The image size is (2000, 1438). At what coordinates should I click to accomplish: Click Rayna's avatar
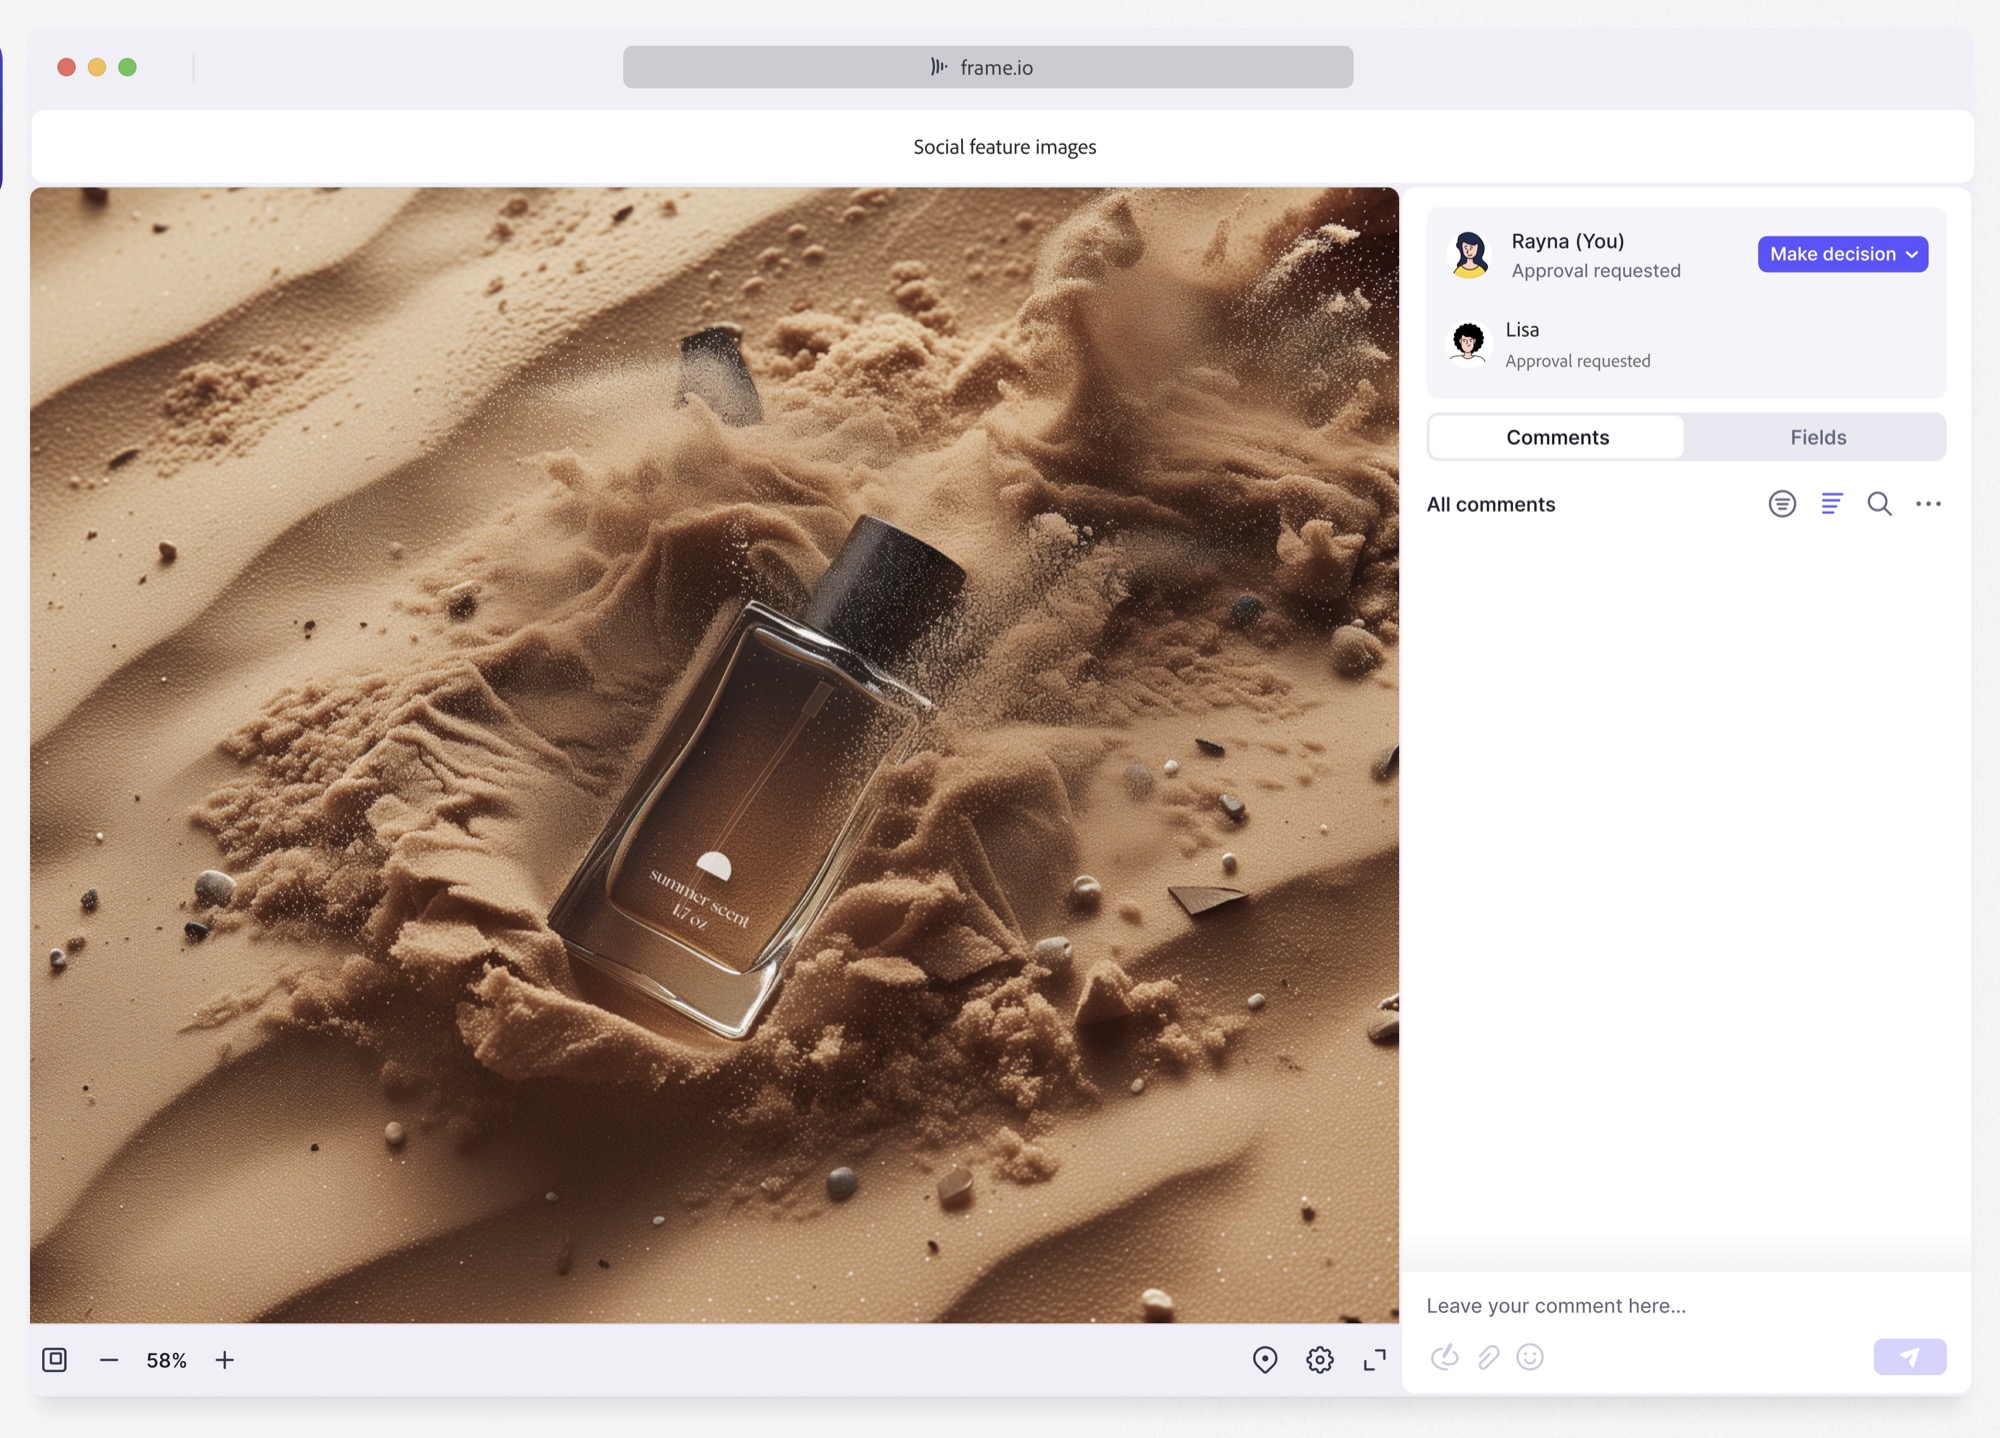(x=1470, y=255)
